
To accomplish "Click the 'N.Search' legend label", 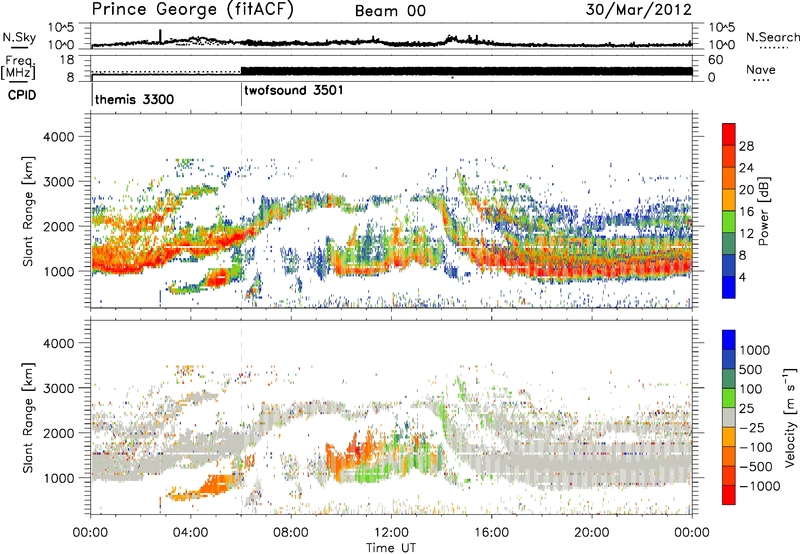I will tap(772, 37).
